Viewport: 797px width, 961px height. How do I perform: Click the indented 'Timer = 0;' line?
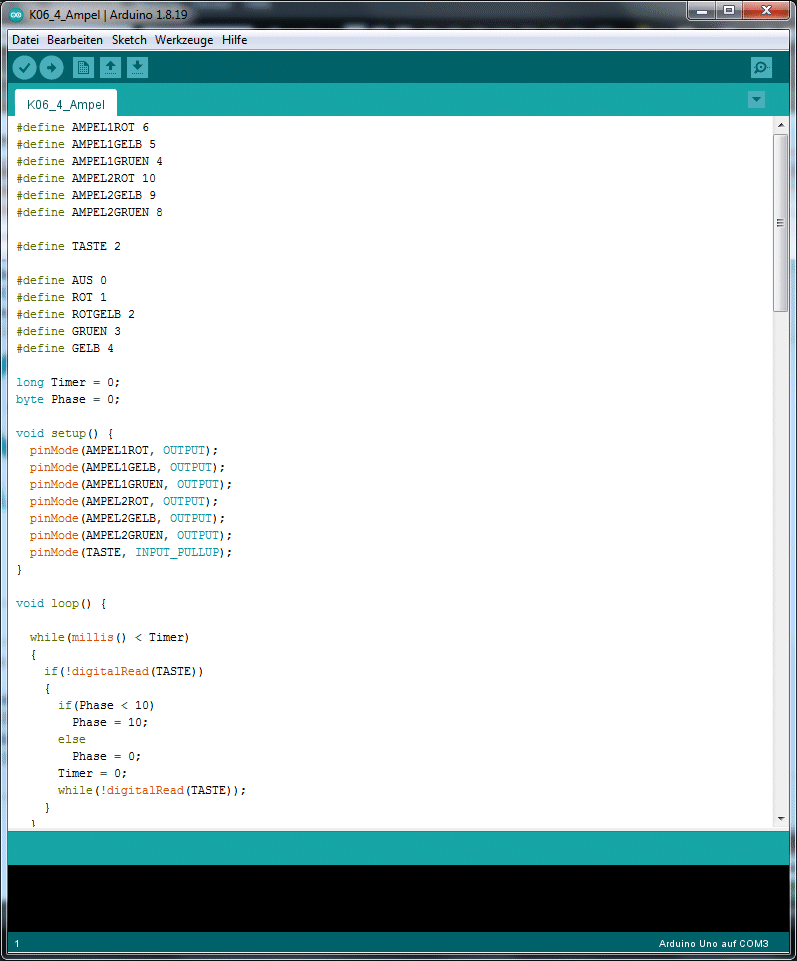93,773
